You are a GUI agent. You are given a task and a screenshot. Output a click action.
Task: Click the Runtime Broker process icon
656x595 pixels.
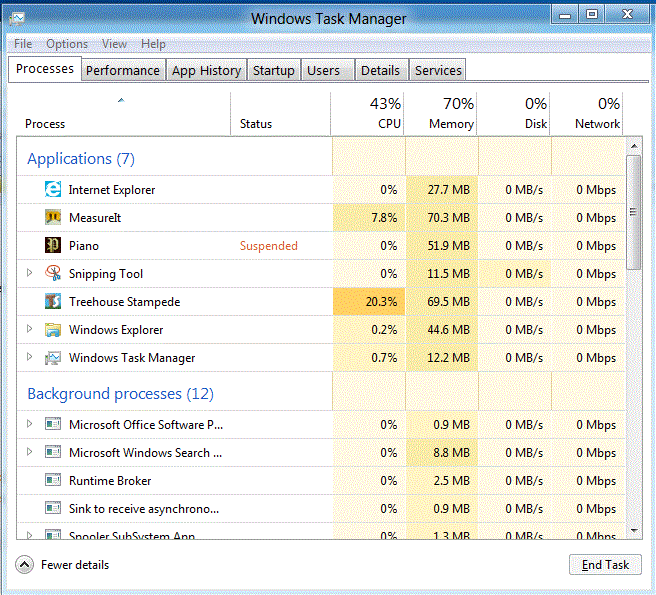[53, 480]
